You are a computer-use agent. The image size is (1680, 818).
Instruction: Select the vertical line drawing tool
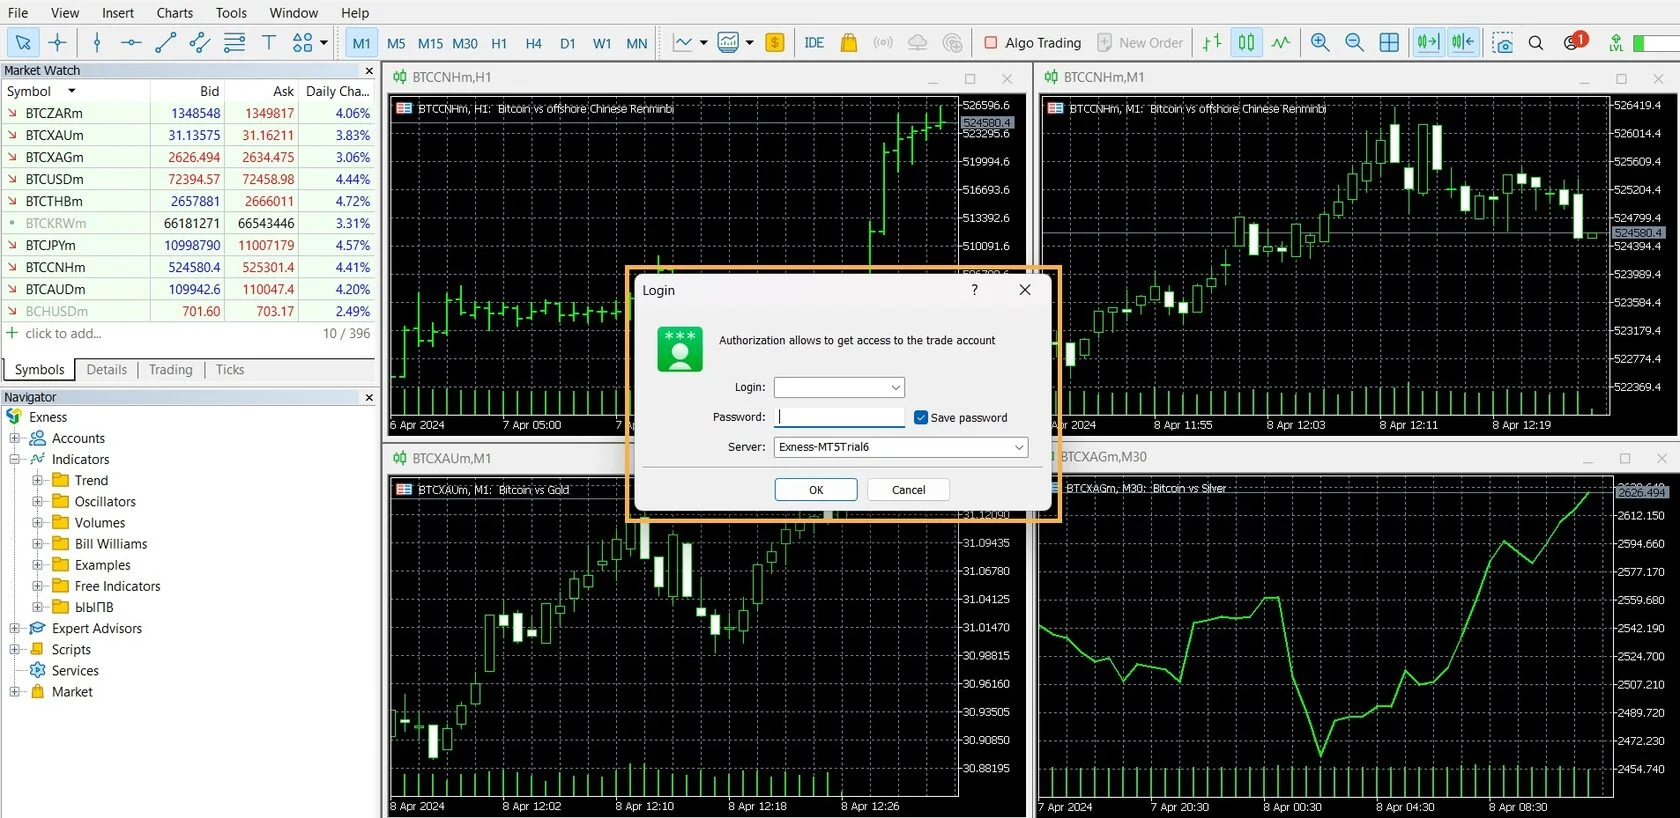97,42
